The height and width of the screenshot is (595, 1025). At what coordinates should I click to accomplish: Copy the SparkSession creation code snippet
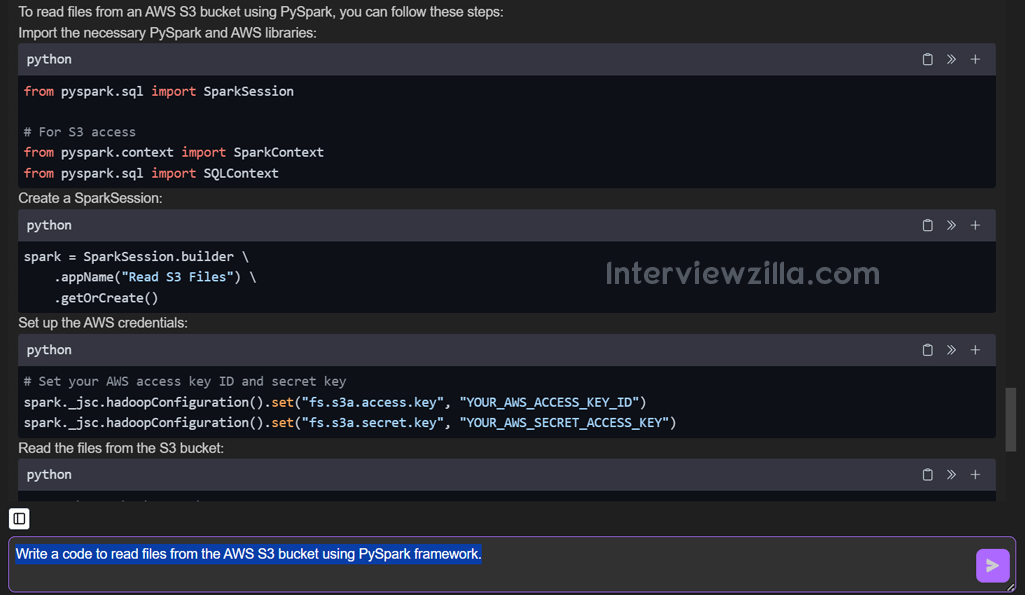coord(927,225)
